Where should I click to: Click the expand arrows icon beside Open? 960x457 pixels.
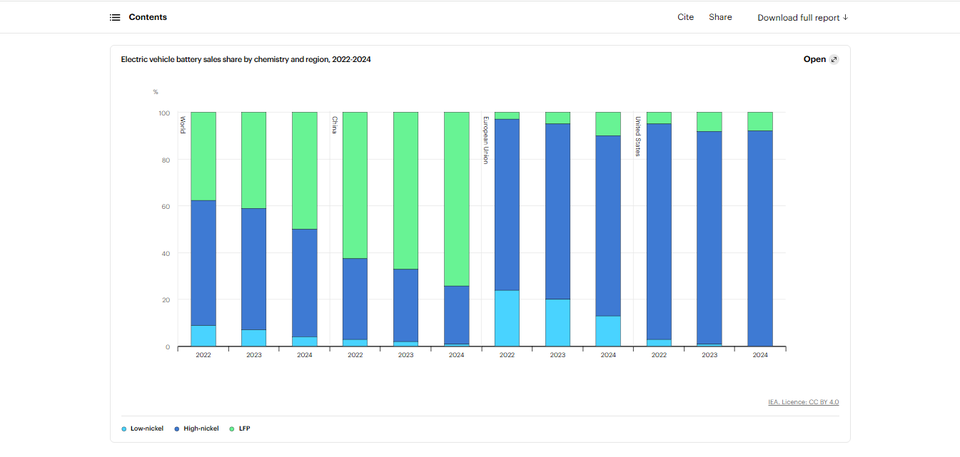click(835, 59)
